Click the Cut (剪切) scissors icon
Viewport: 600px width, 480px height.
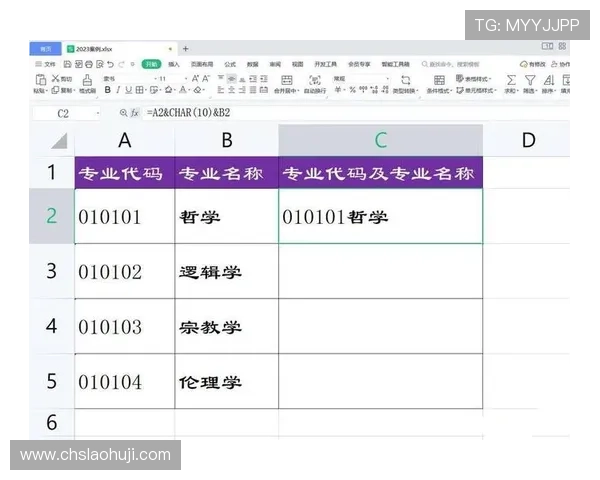point(56,79)
